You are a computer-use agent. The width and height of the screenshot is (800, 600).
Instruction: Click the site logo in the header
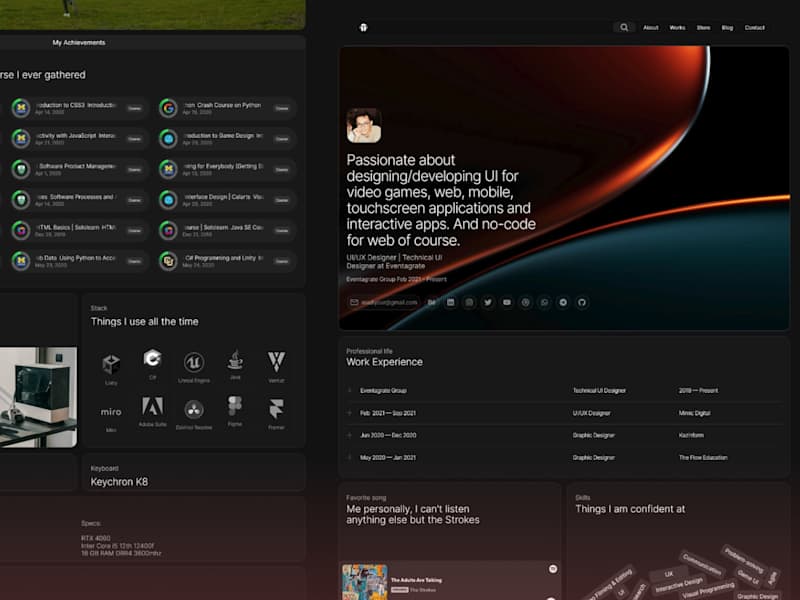point(363,28)
